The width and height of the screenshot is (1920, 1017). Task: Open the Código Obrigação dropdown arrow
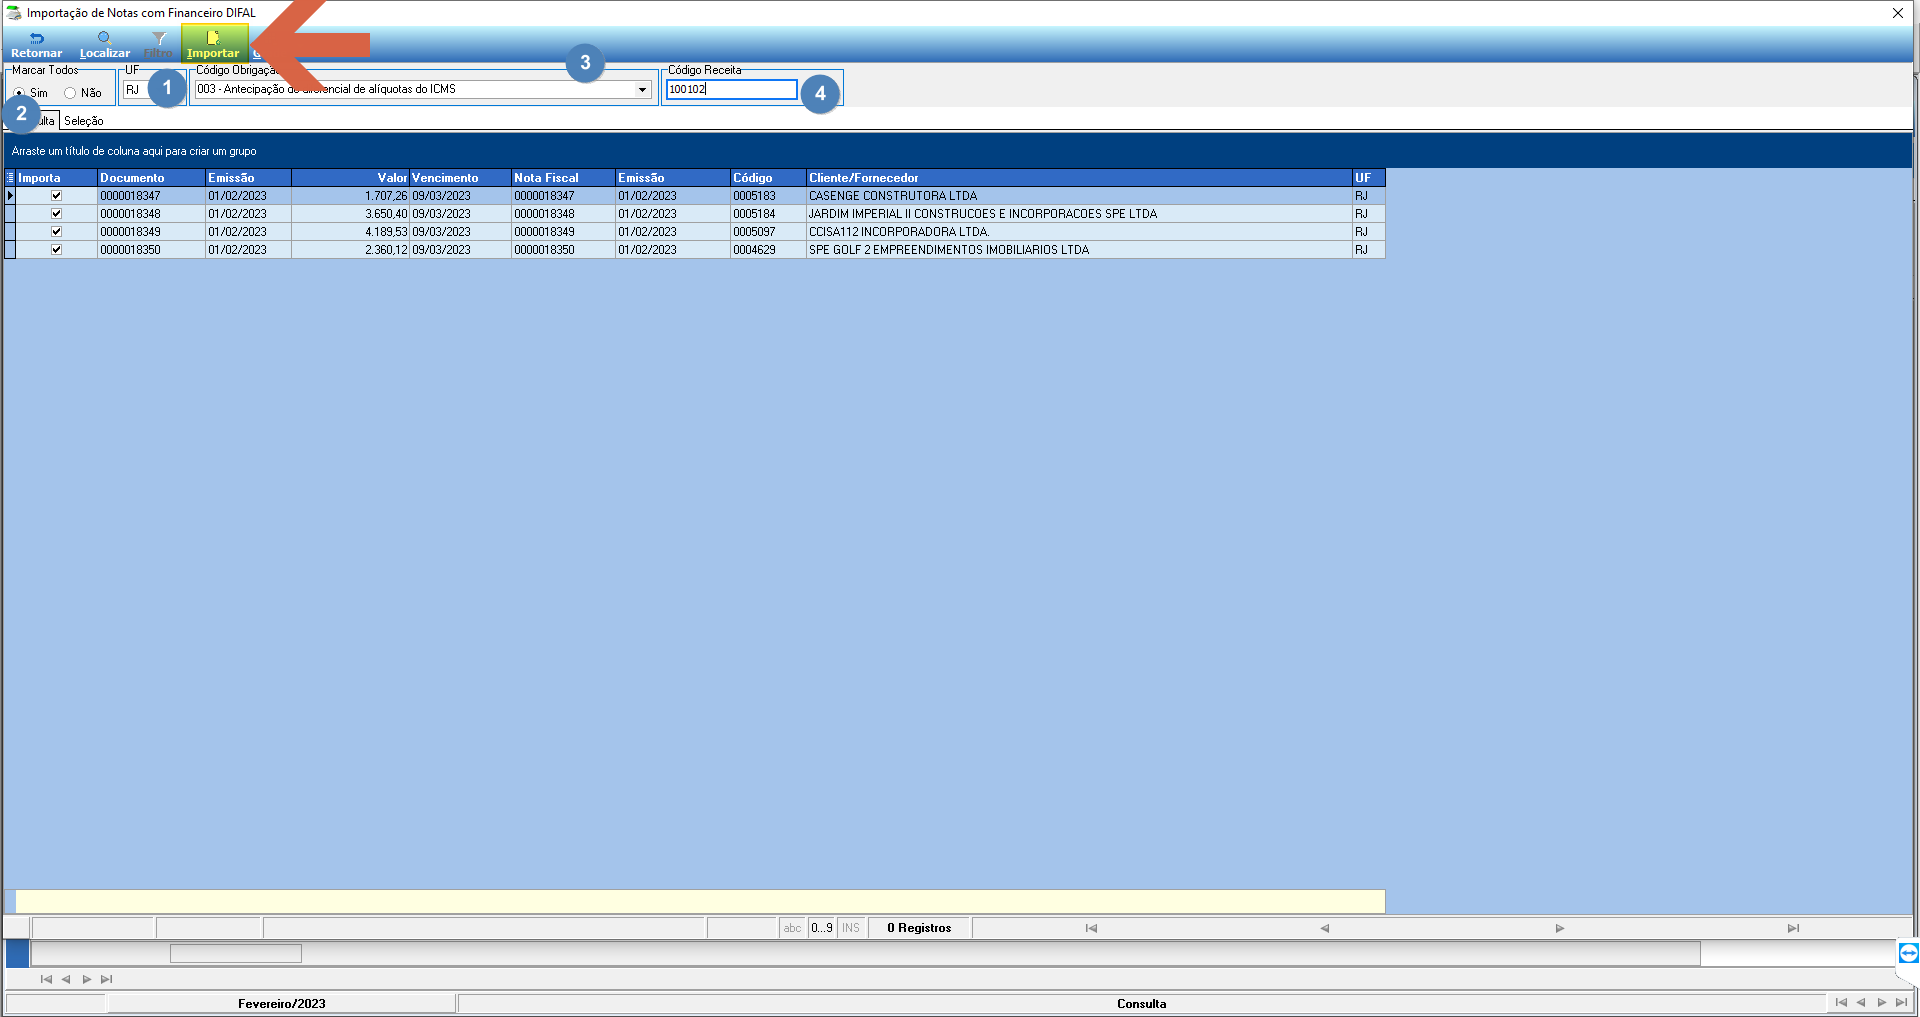[642, 90]
